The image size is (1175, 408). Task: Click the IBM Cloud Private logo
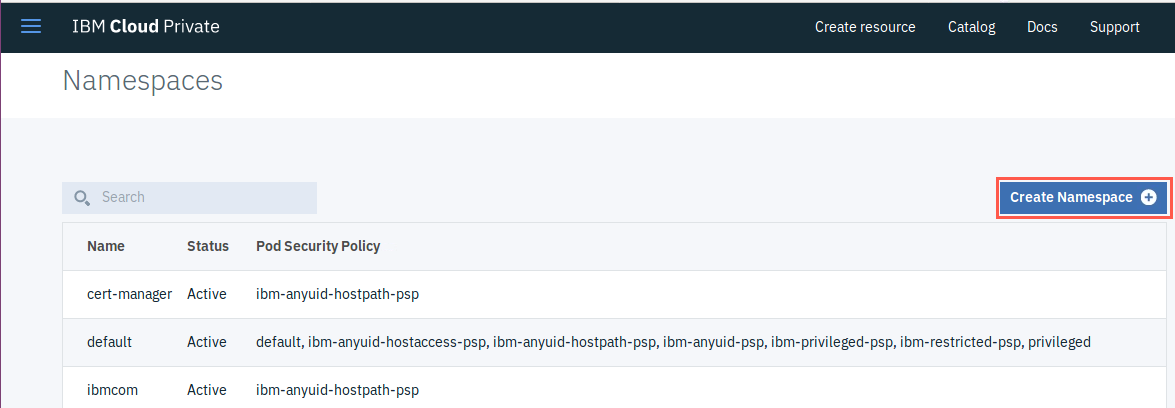pyautogui.click(x=145, y=27)
